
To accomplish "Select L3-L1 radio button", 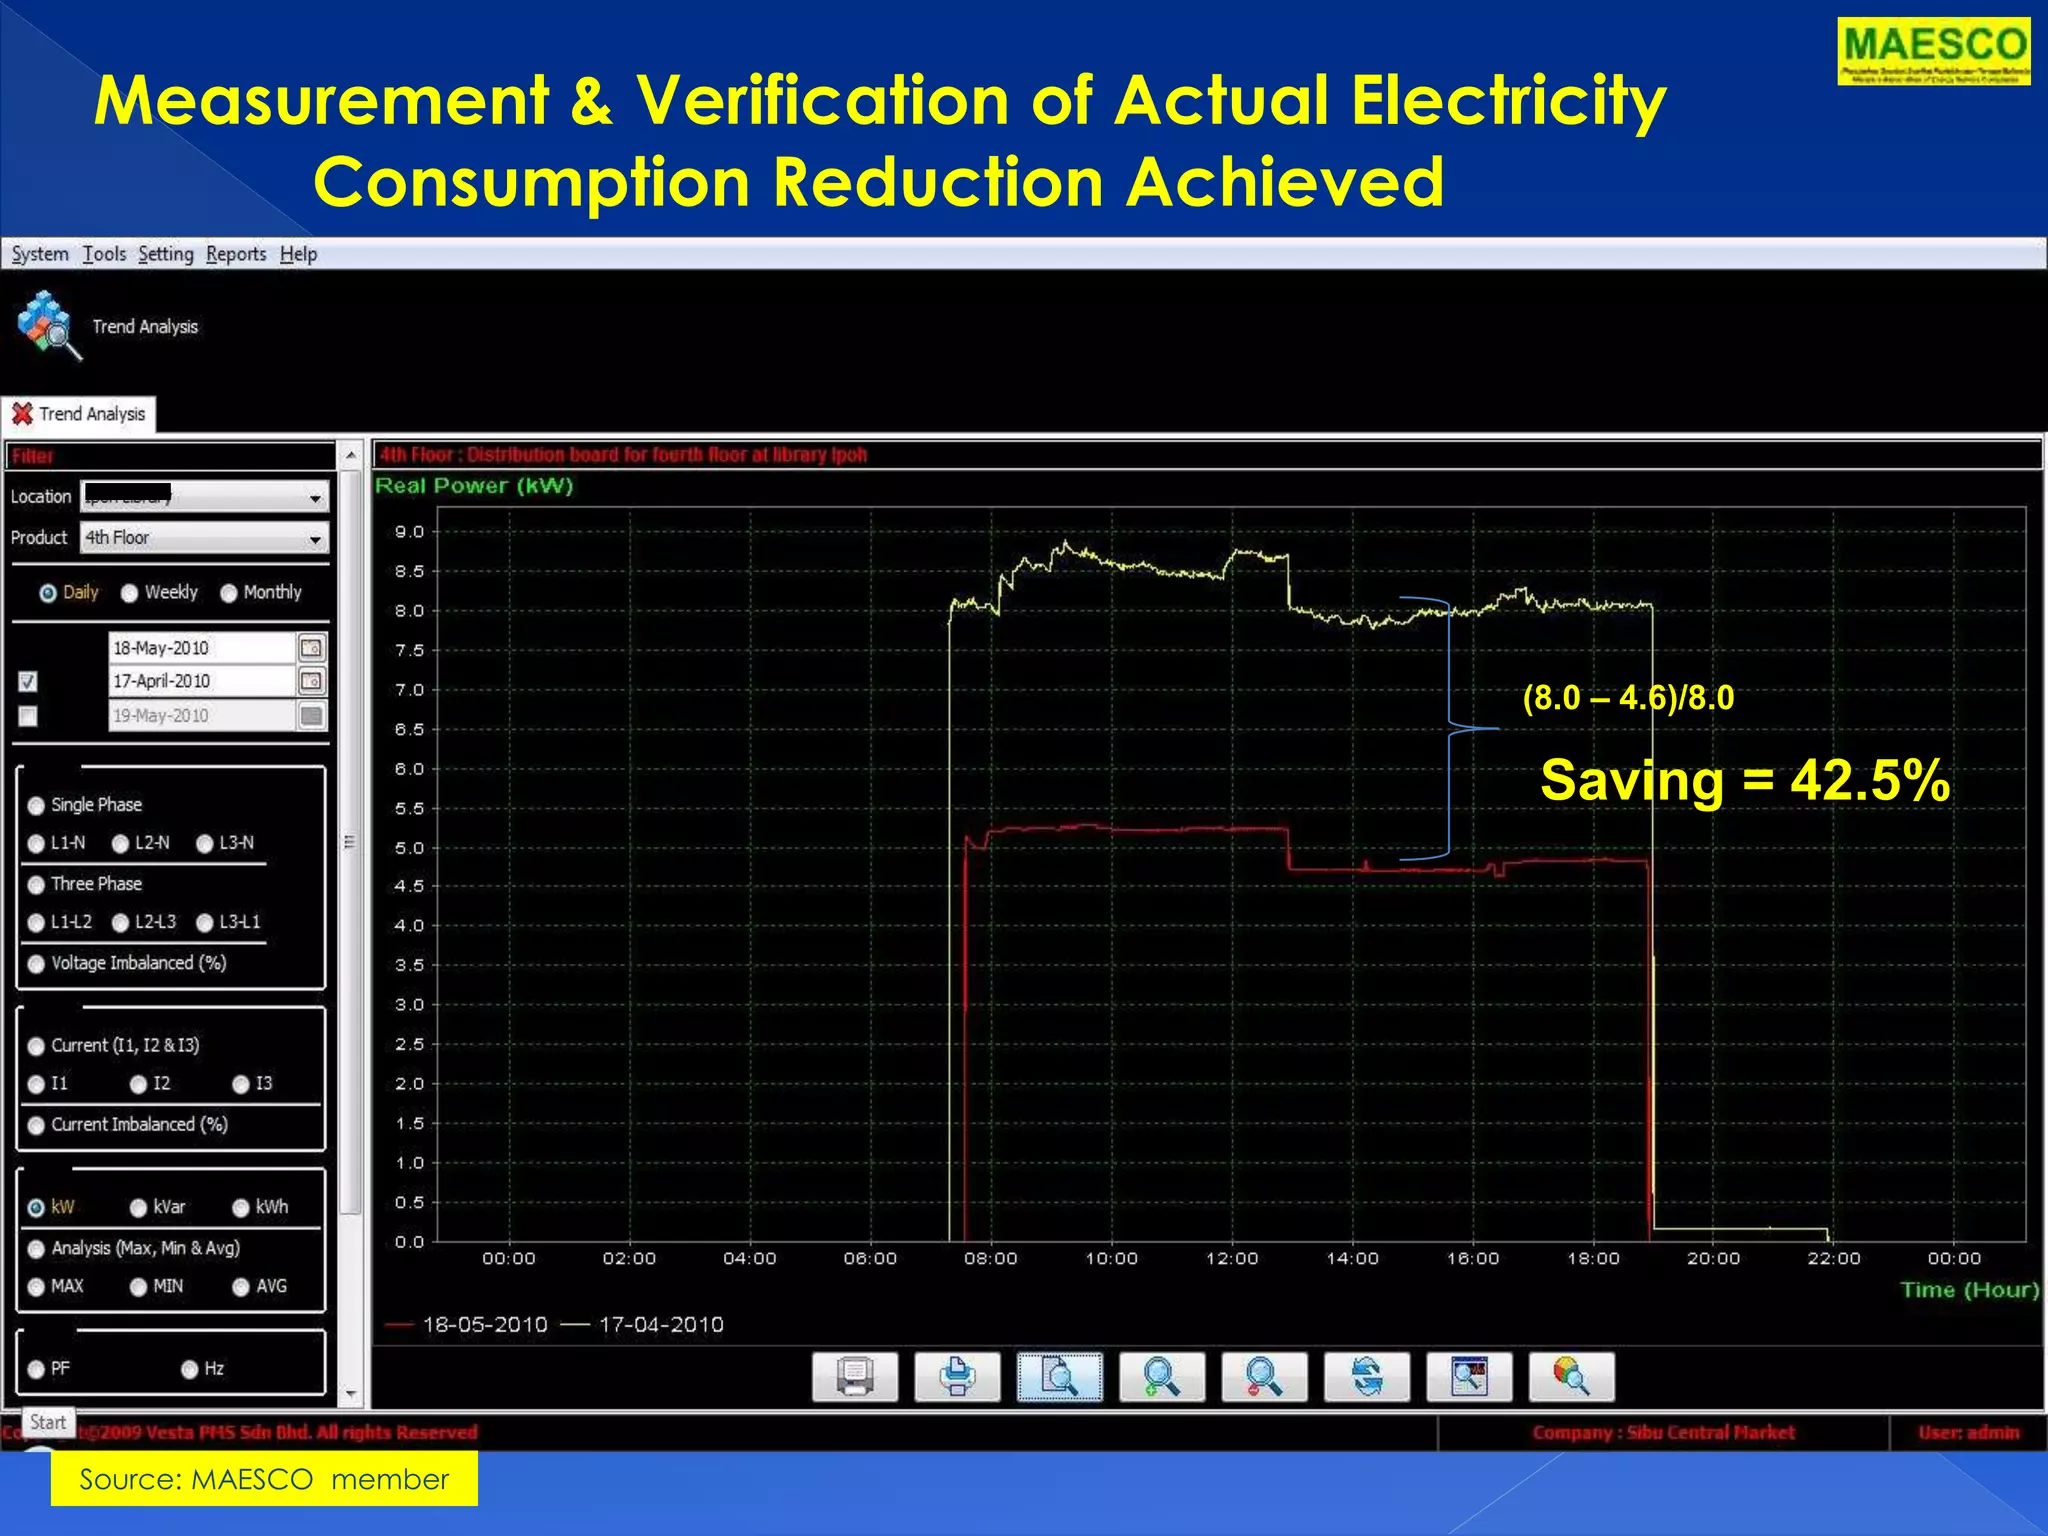I will pos(205,922).
